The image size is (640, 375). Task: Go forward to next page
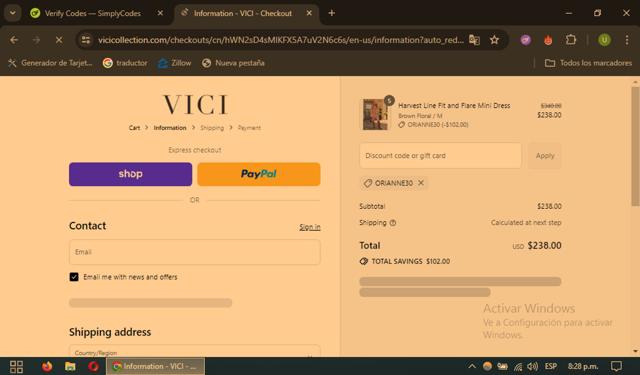36,40
